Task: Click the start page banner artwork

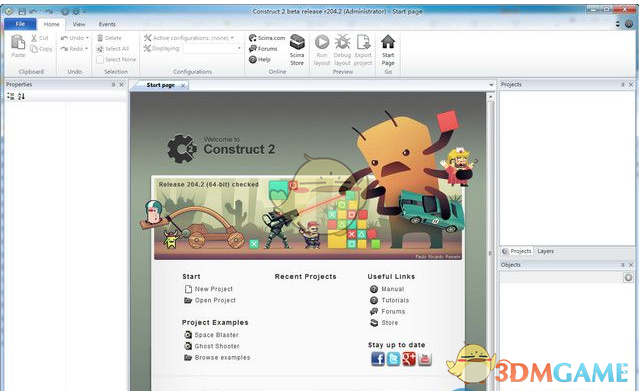Action: (x=308, y=218)
